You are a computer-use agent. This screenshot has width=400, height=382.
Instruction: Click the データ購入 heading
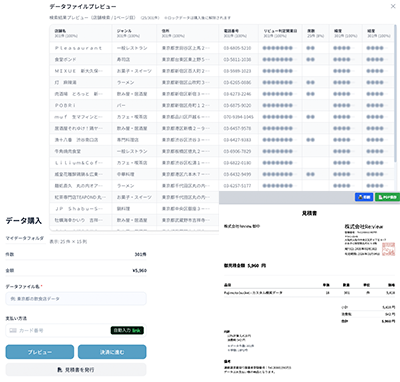pyautogui.click(x=24, y=221)
